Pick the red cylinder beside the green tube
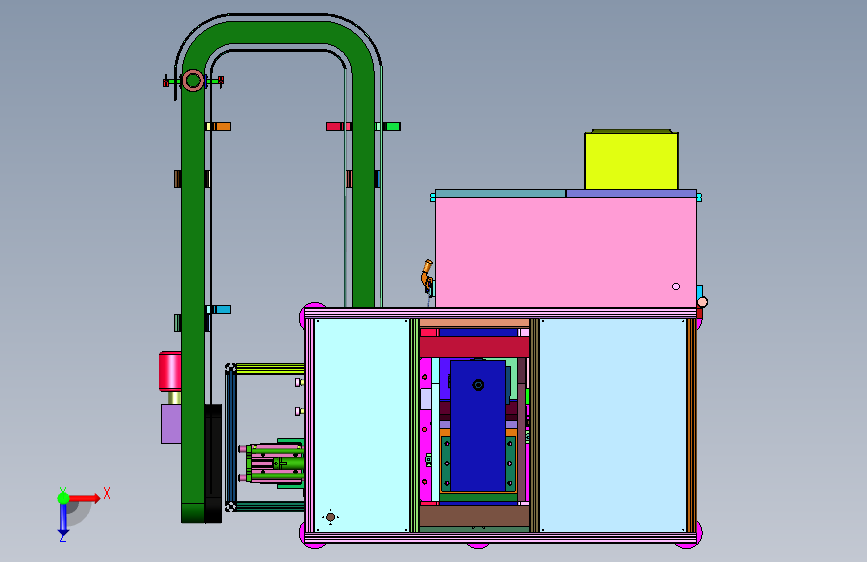Viewport: 867px width, 562px height. 170,371
